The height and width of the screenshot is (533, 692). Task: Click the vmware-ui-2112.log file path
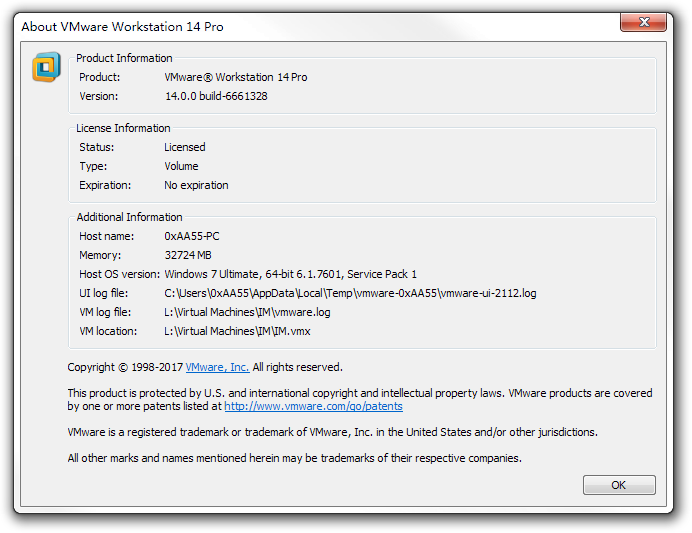click(350, 293)
